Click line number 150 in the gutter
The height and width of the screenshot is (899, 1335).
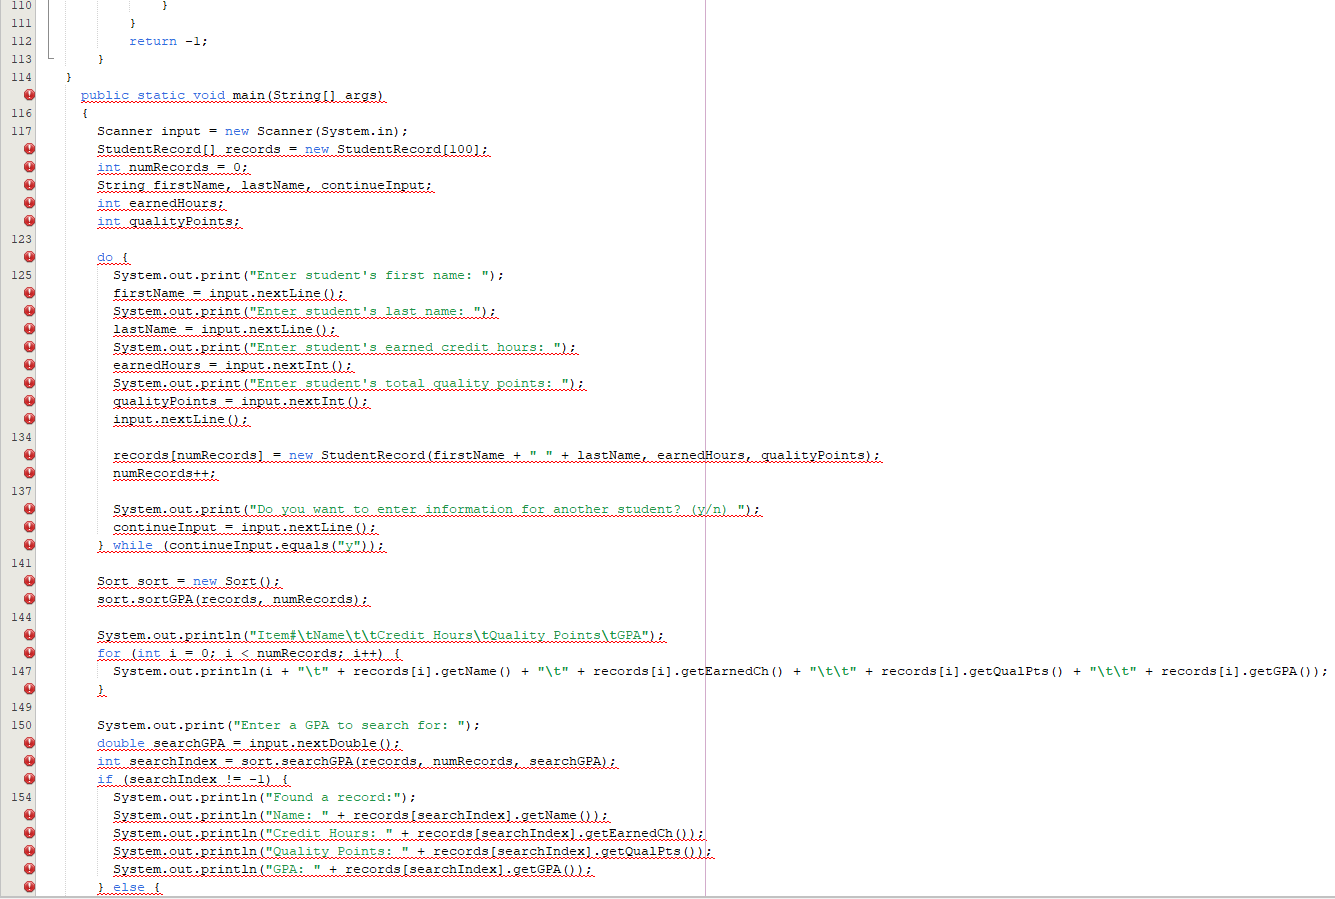21,725
